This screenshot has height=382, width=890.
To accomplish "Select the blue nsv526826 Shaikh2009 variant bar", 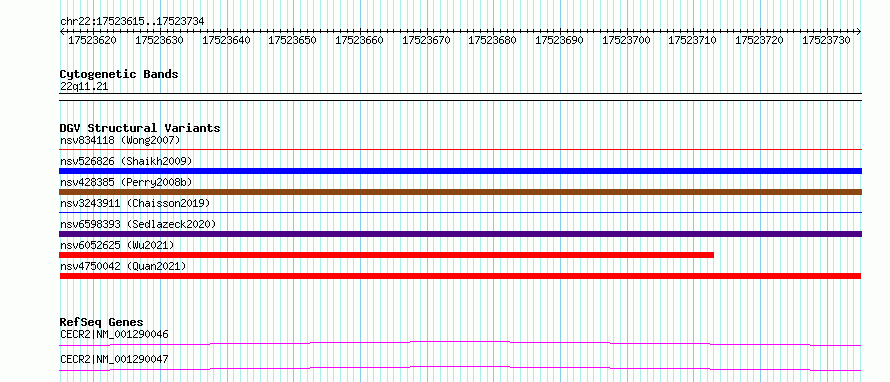I will click(460, 171).
